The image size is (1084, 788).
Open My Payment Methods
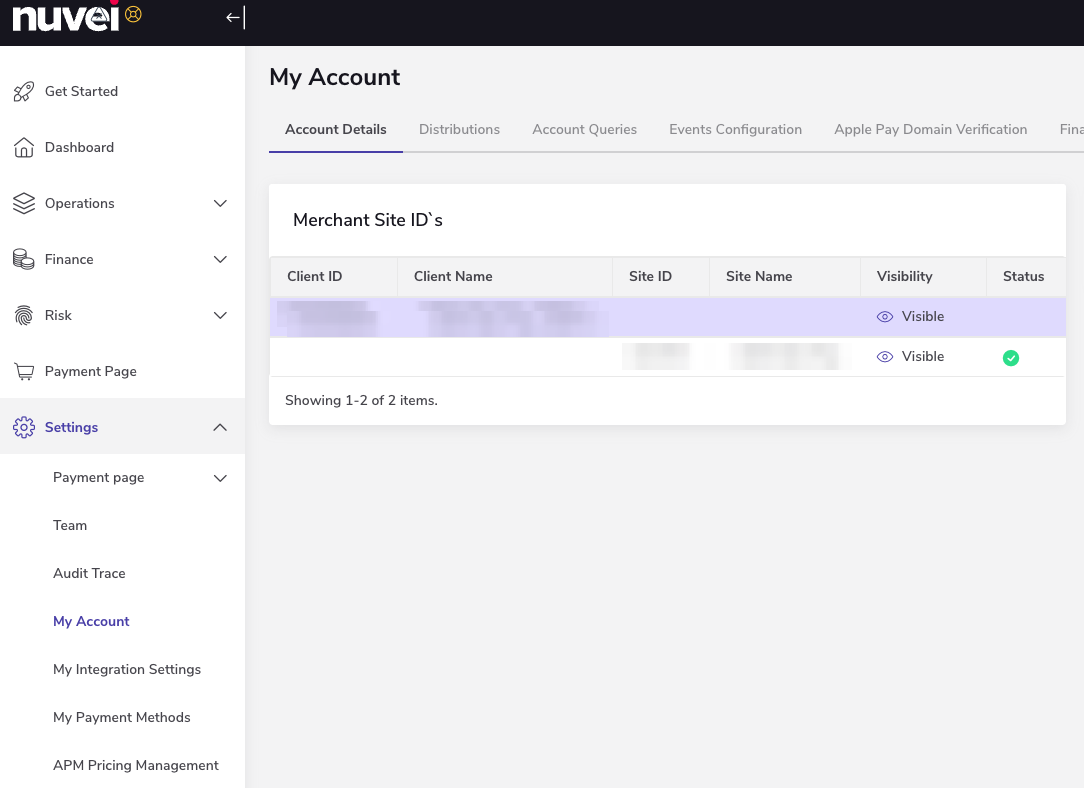pyautogui.click(x=122, y=717)
